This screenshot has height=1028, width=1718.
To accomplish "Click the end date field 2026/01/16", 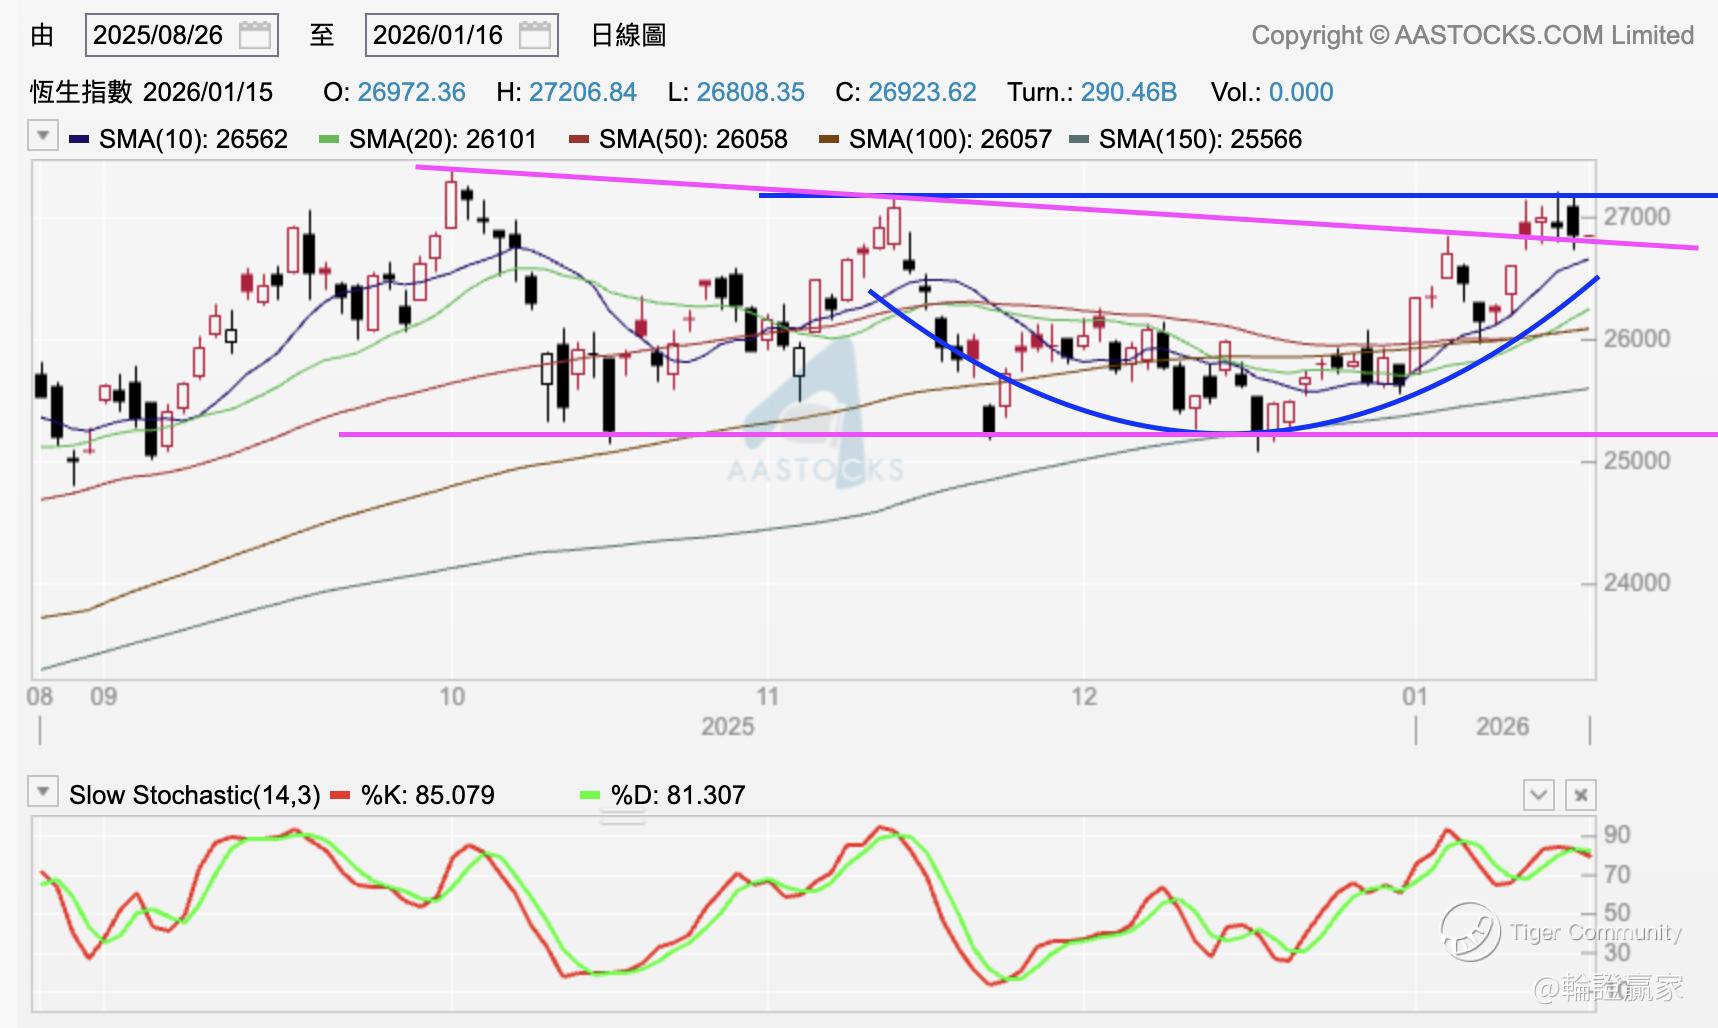I will pyautogui.click(x=462, y=36).
